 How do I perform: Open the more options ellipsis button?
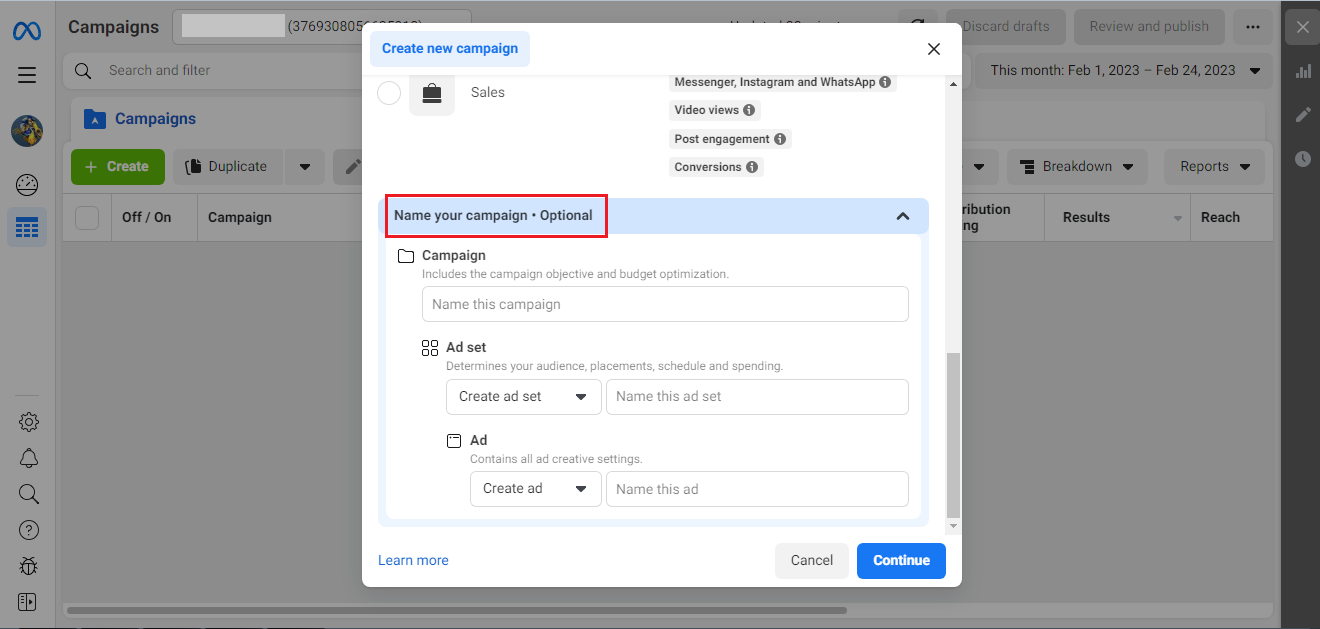(x=1253, y=27)
